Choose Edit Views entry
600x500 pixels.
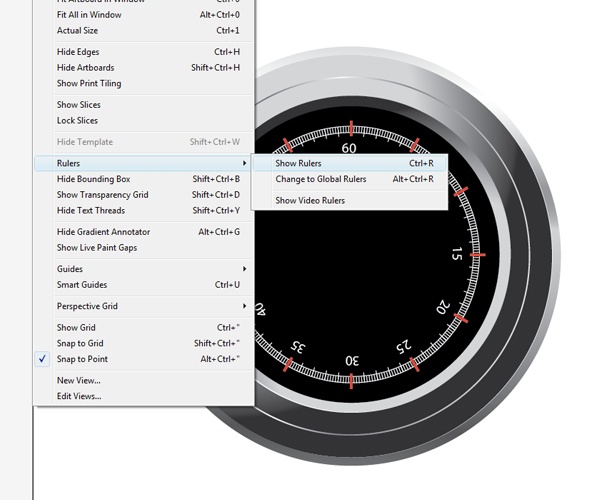click(x=144, y=396)
